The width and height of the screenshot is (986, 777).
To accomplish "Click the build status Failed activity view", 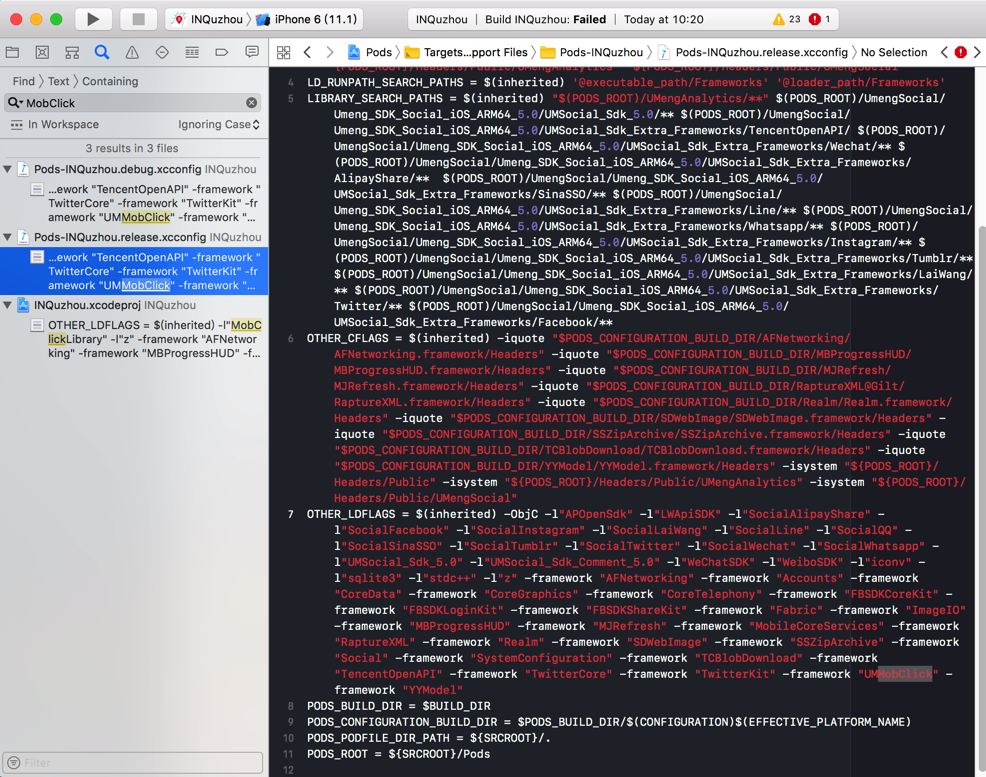I will 623,19.
